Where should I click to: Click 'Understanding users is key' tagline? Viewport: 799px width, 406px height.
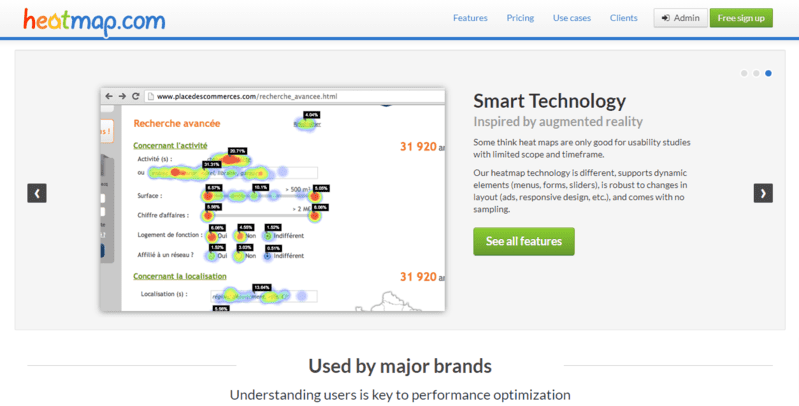tap(400, 395)
